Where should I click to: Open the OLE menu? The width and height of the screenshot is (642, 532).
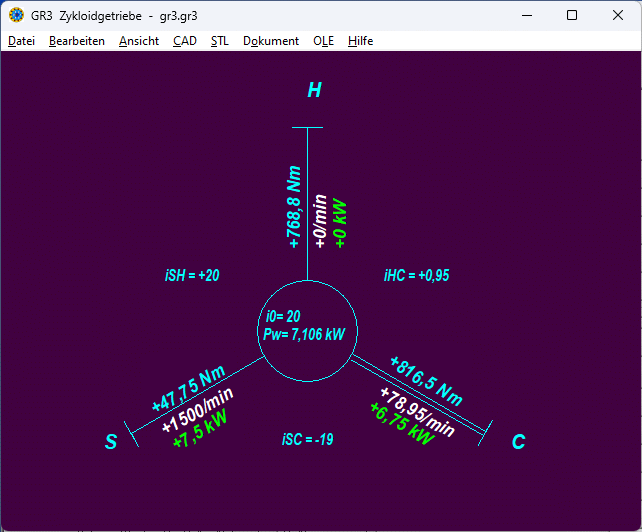pos(323,41)
